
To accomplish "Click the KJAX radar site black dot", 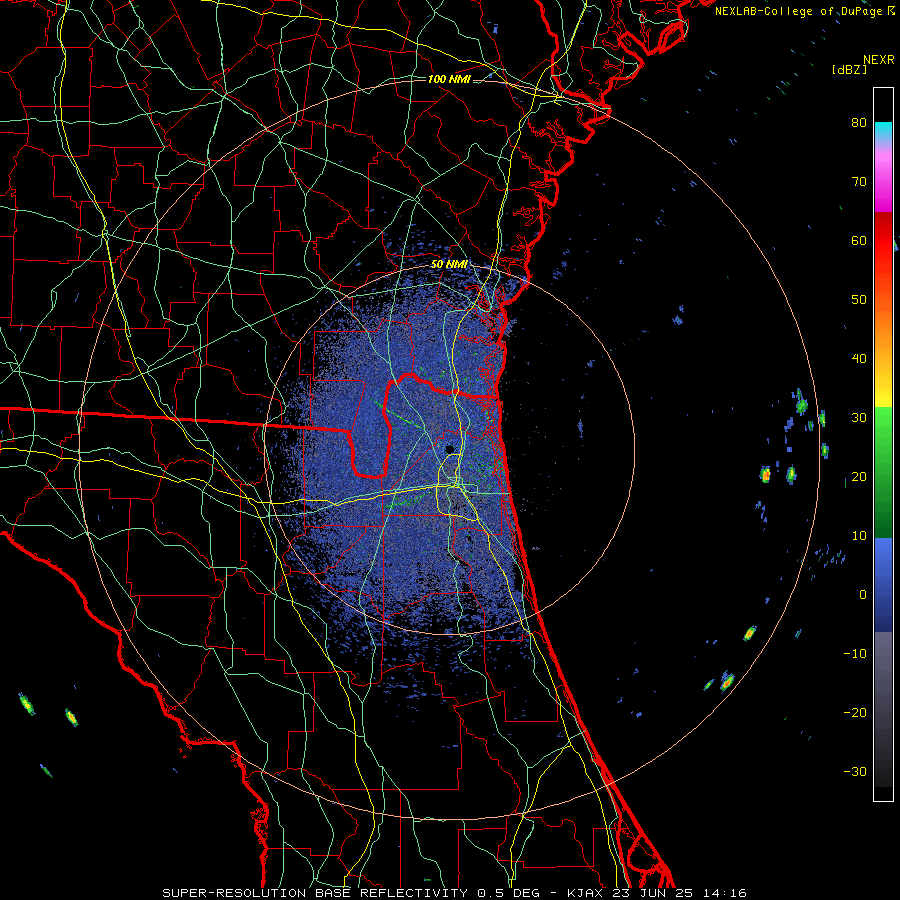I will pos(449,449).
